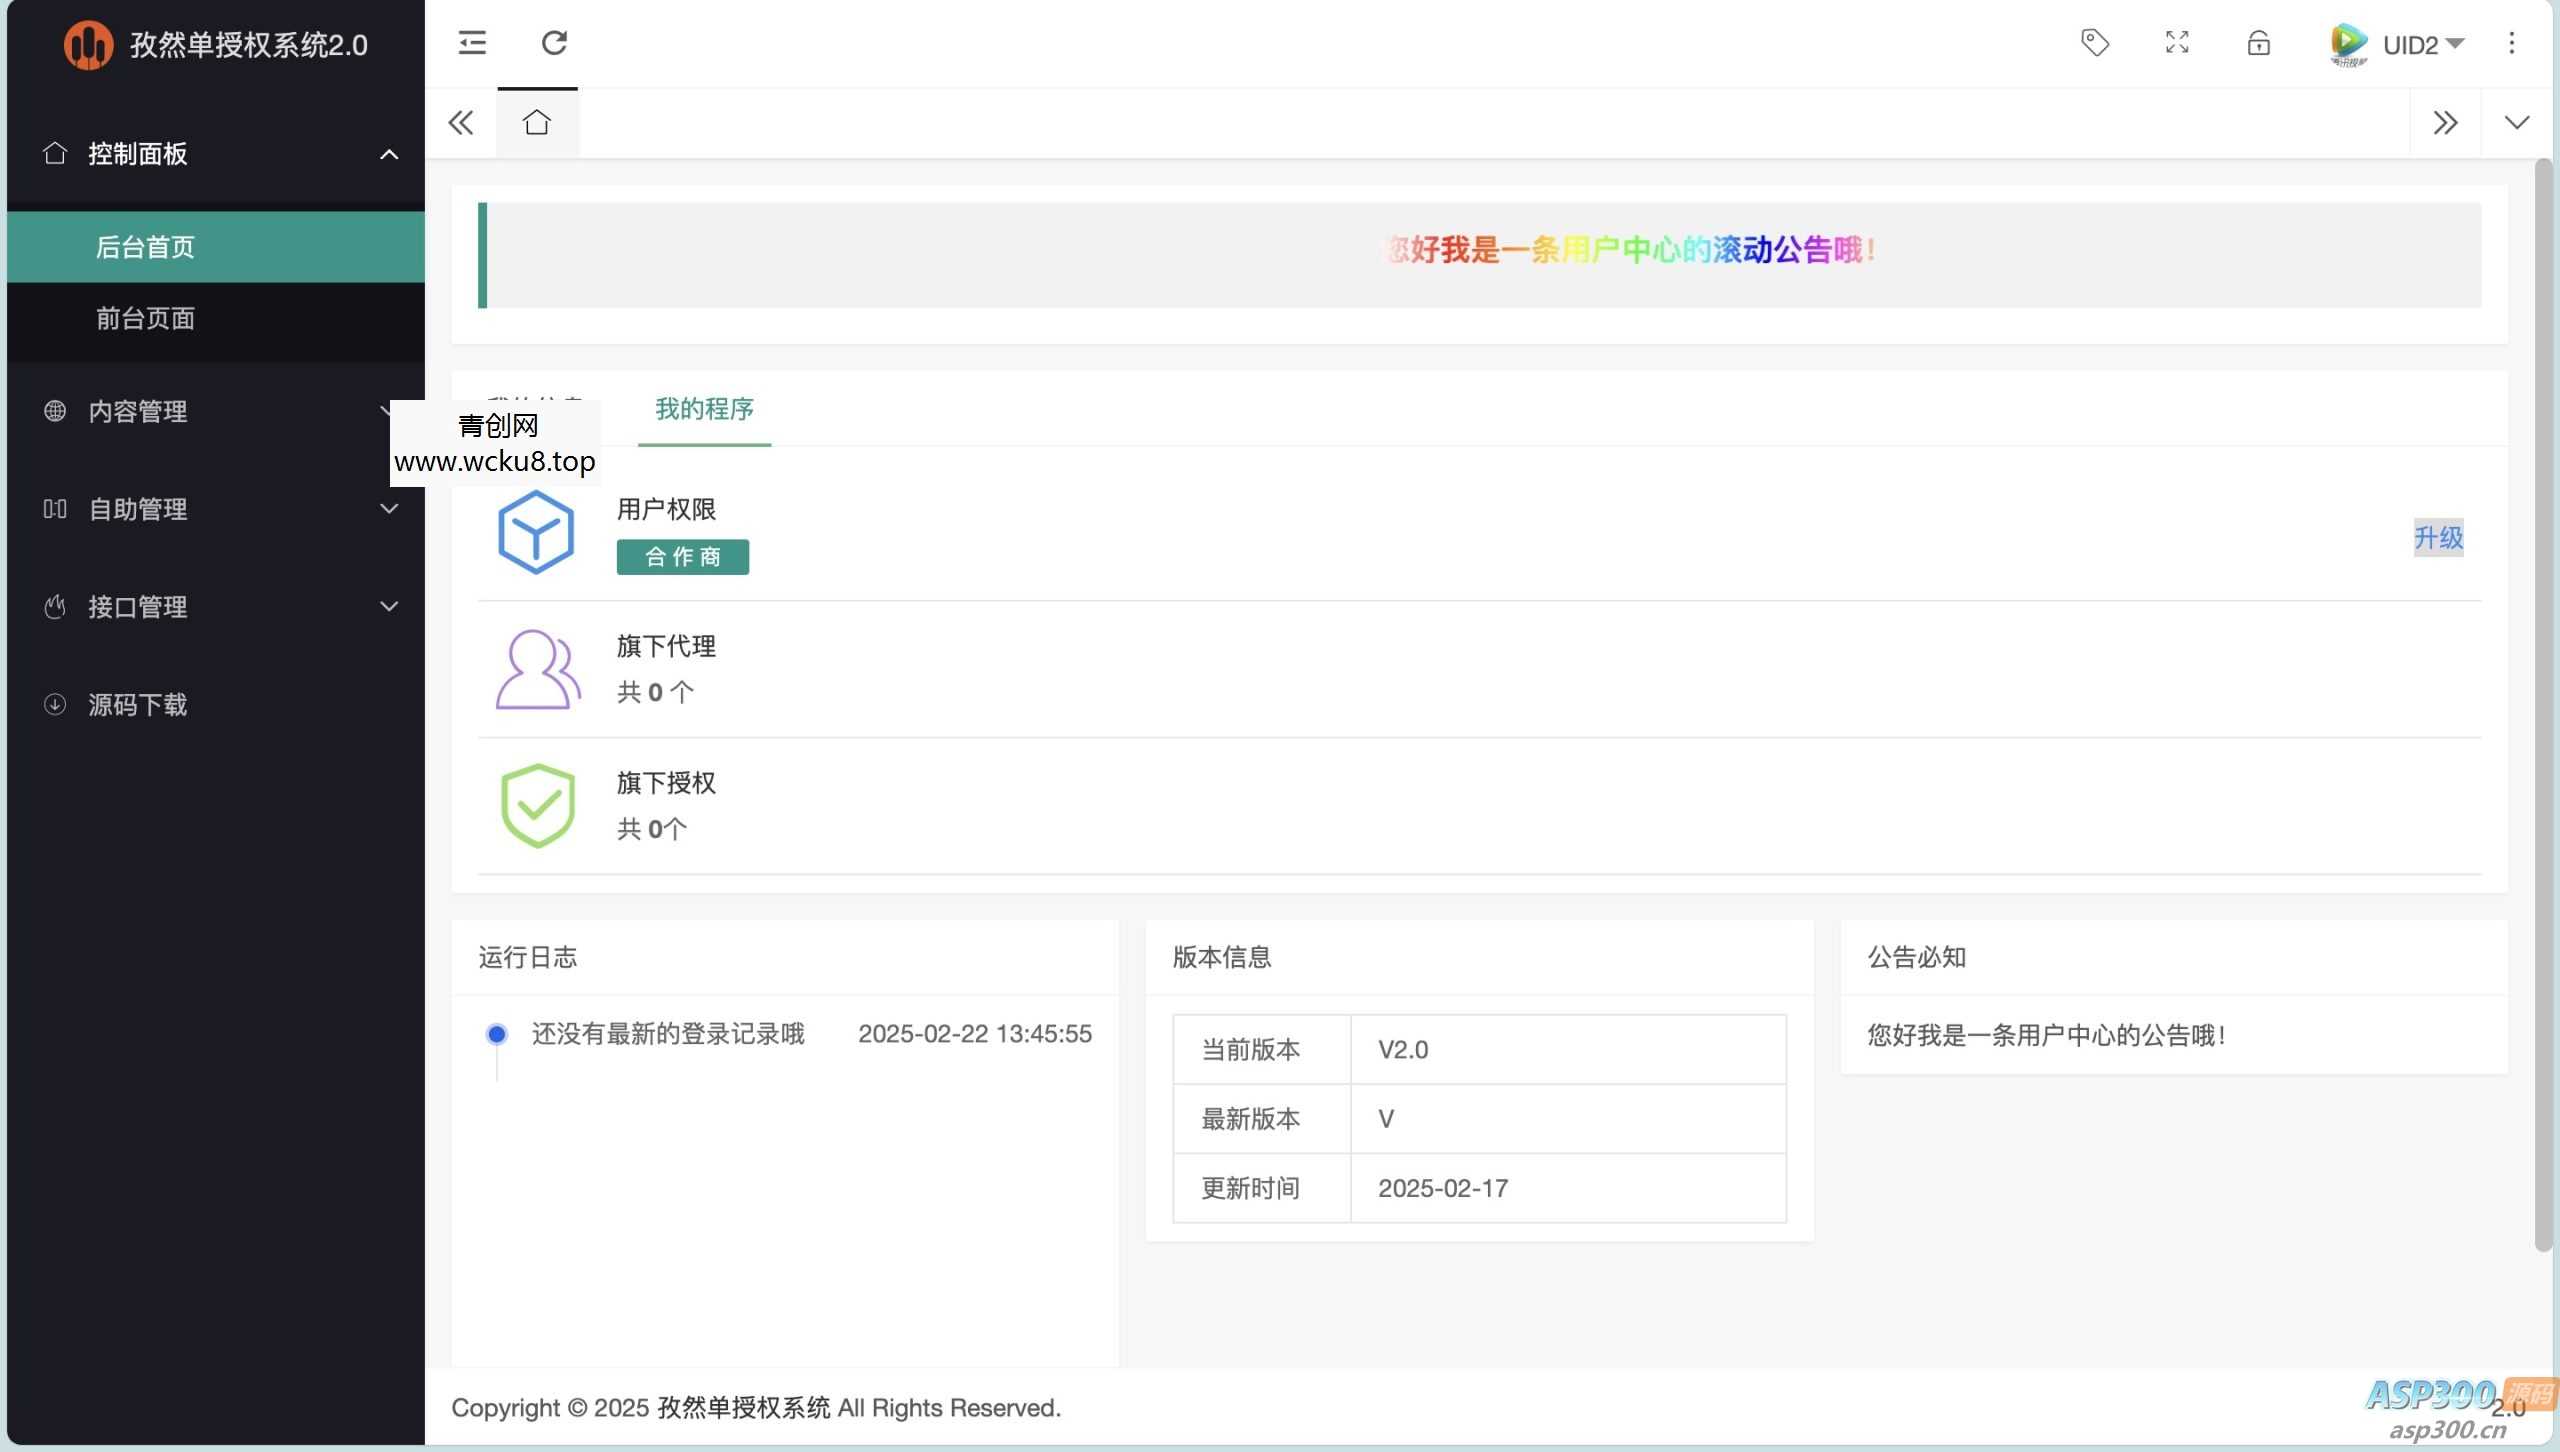
Task: Click the three-dot menu at top right
Action: 2511,43
